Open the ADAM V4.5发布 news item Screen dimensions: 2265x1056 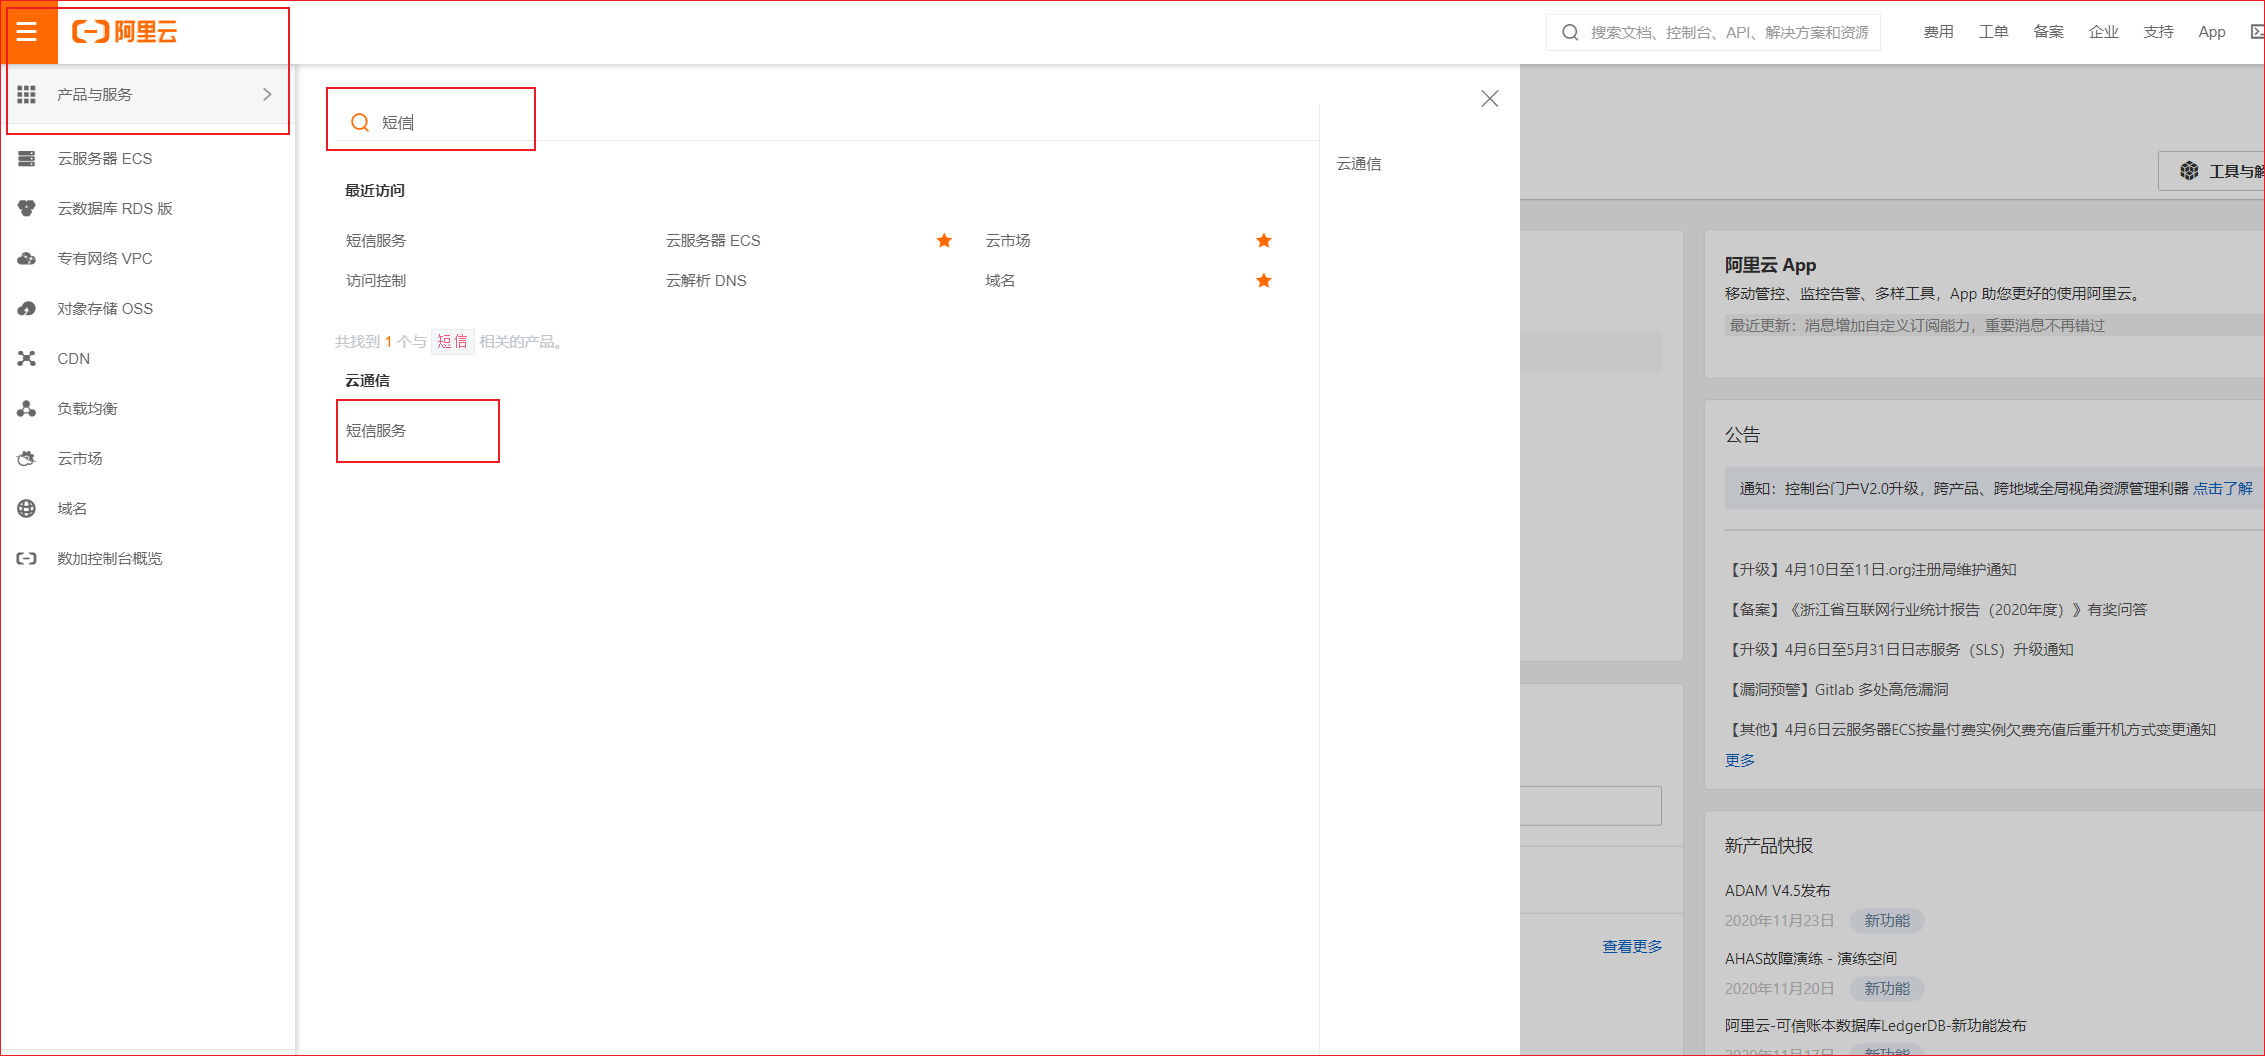(x=1778, y=891)
